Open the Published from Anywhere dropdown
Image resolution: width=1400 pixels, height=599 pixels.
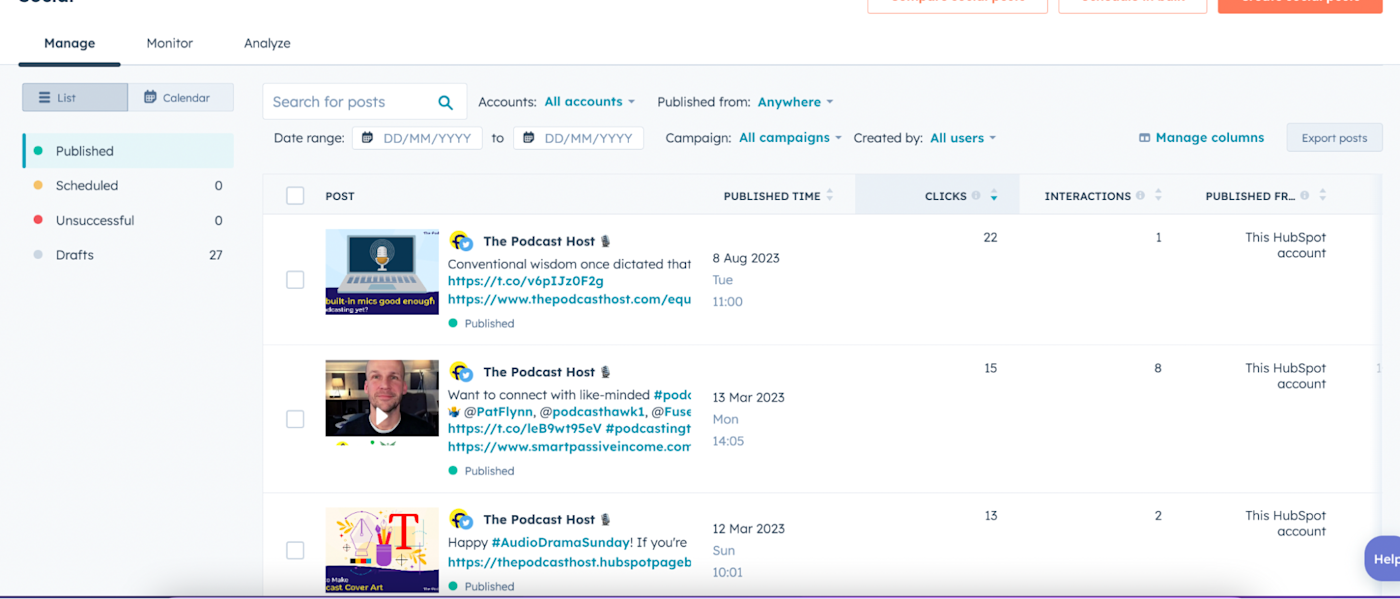(795, 102)
